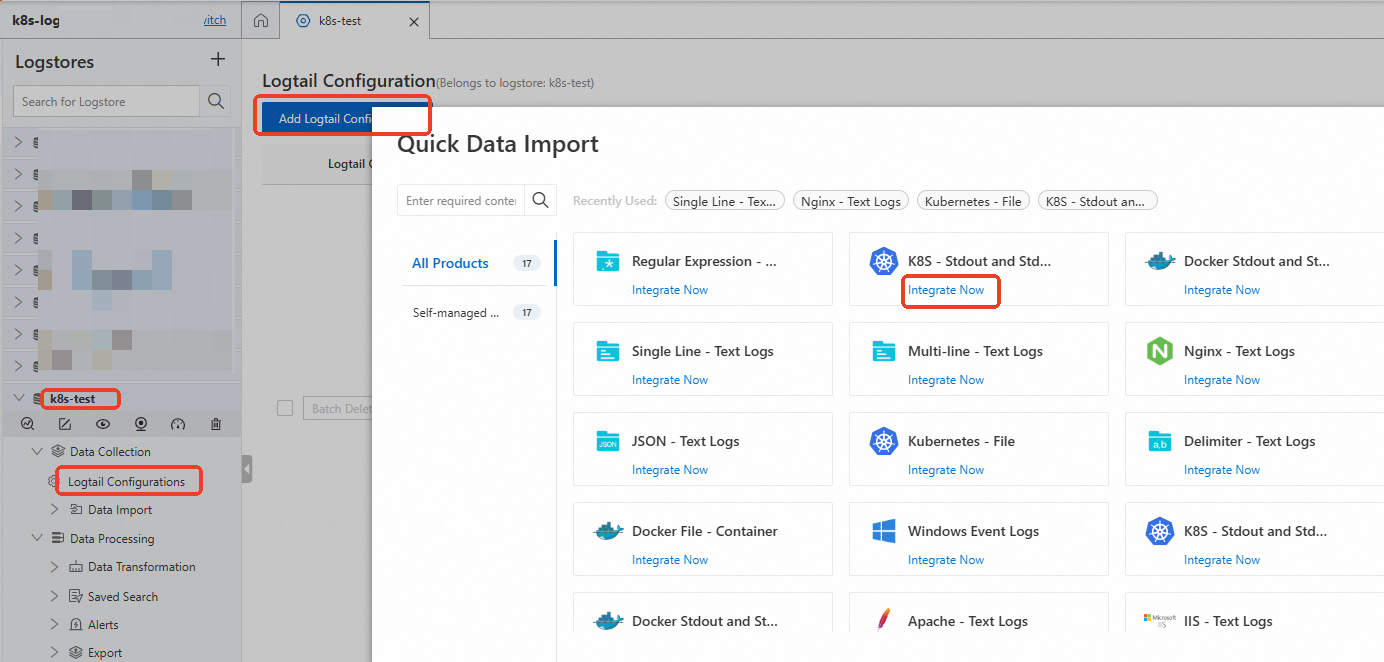Click the Apache feather icon
The image size is (1384, 662).
882,621
